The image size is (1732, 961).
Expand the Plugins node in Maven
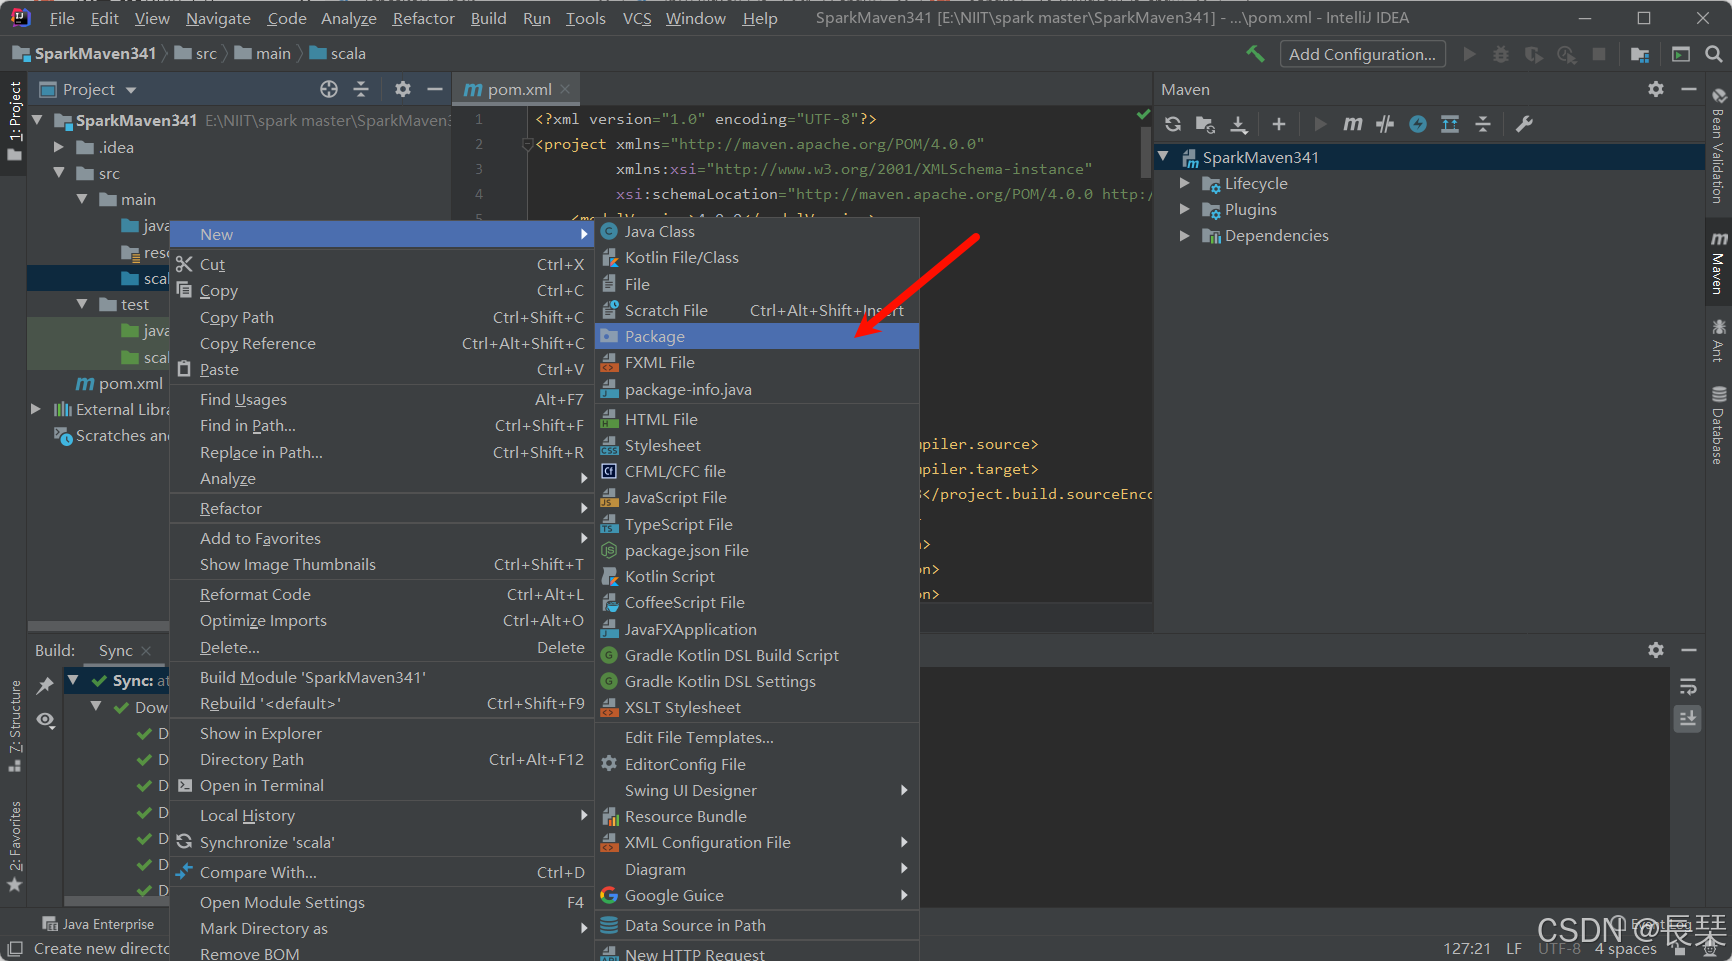pyautogui.click(x=1184, y=209)
